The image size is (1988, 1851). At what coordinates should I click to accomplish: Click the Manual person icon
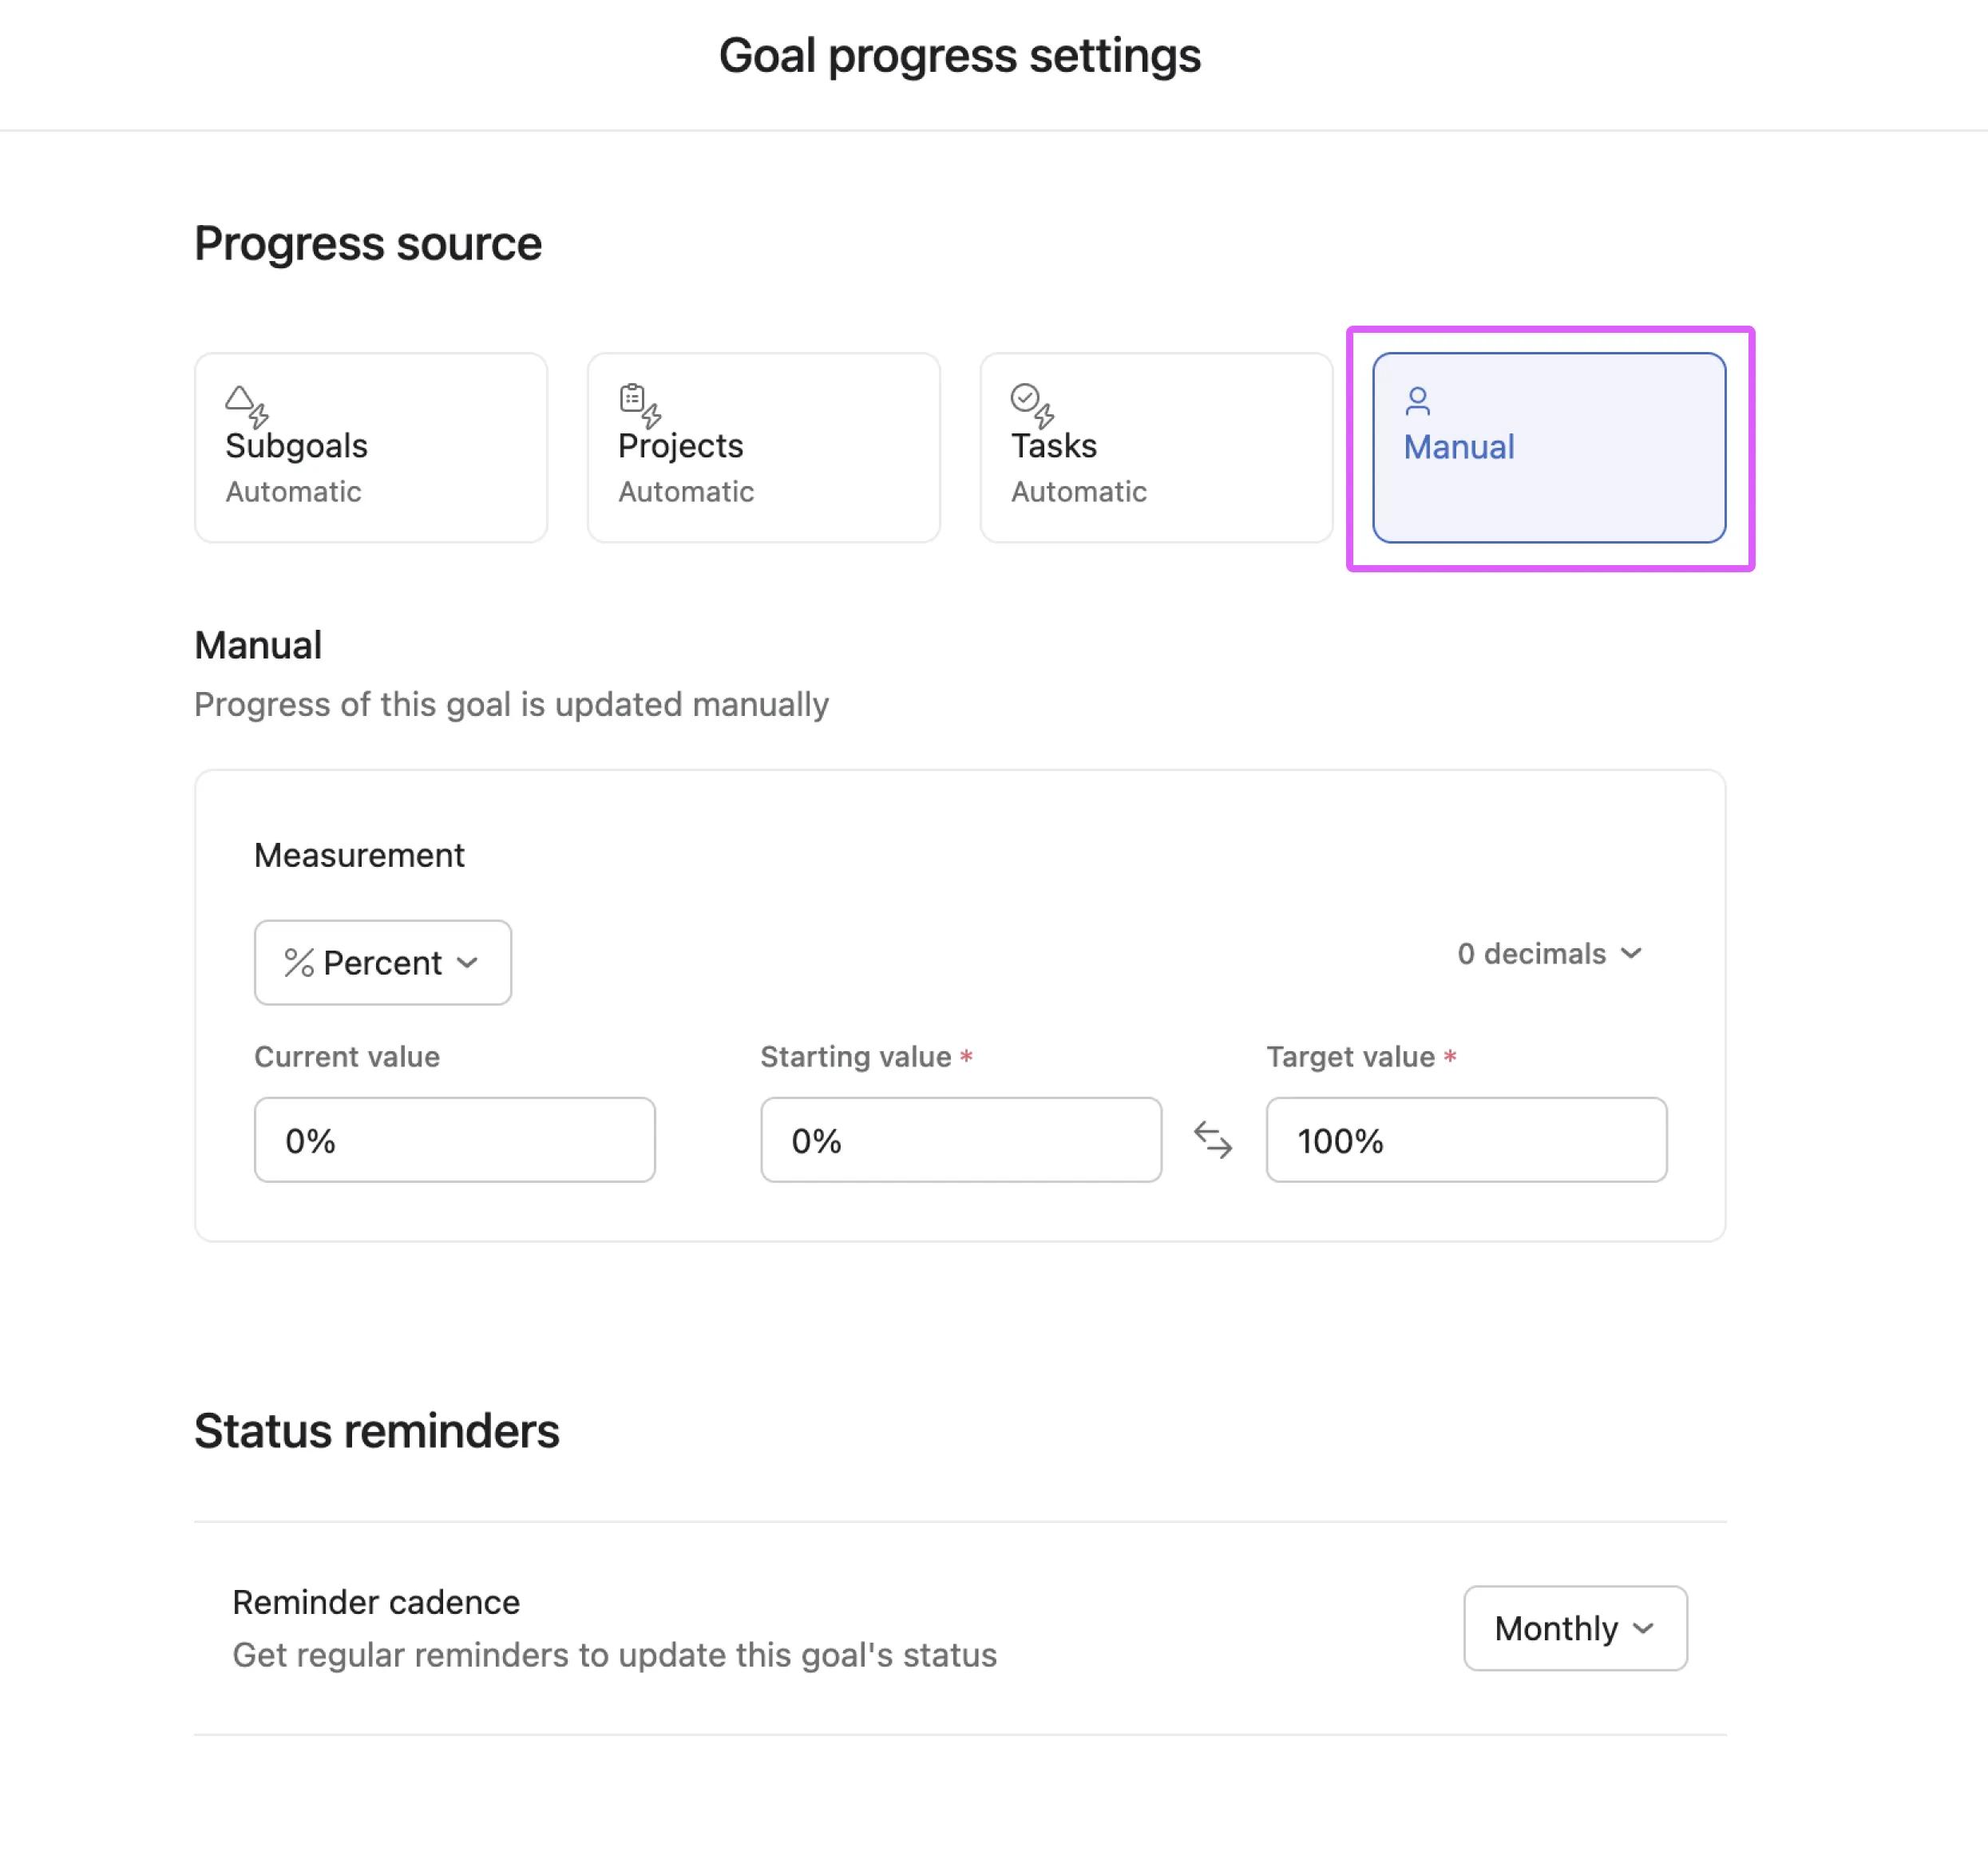pos(1417,401)
